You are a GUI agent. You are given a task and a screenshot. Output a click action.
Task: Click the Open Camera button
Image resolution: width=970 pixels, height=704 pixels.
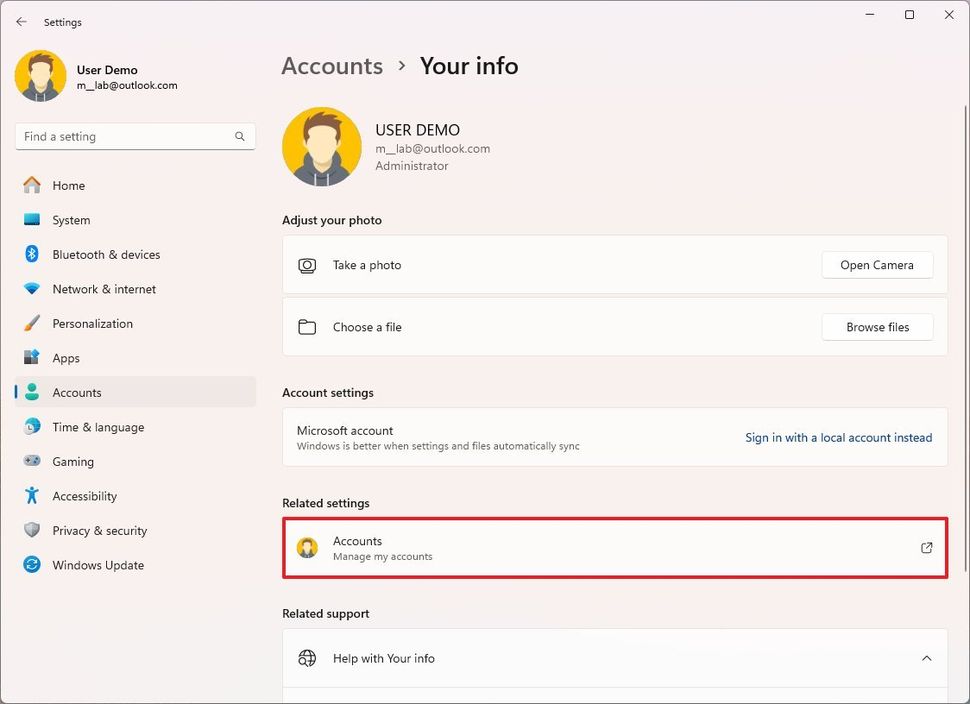(x=877, y=265)
